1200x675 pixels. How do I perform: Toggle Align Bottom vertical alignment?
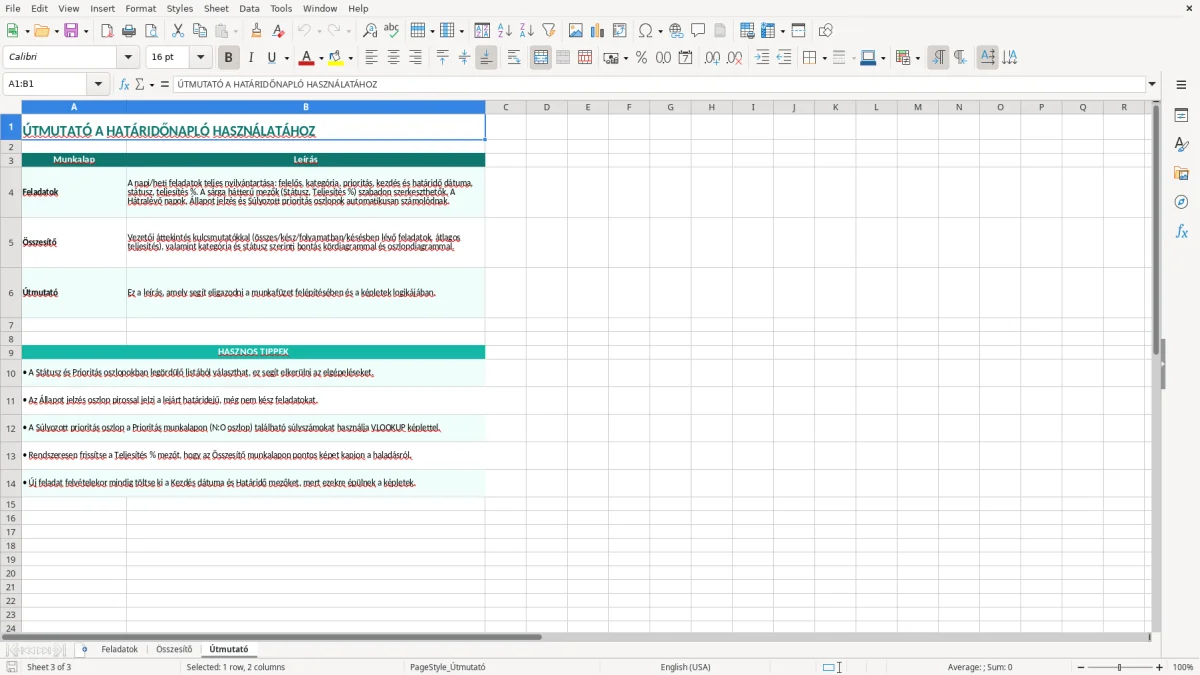(486, 58)
